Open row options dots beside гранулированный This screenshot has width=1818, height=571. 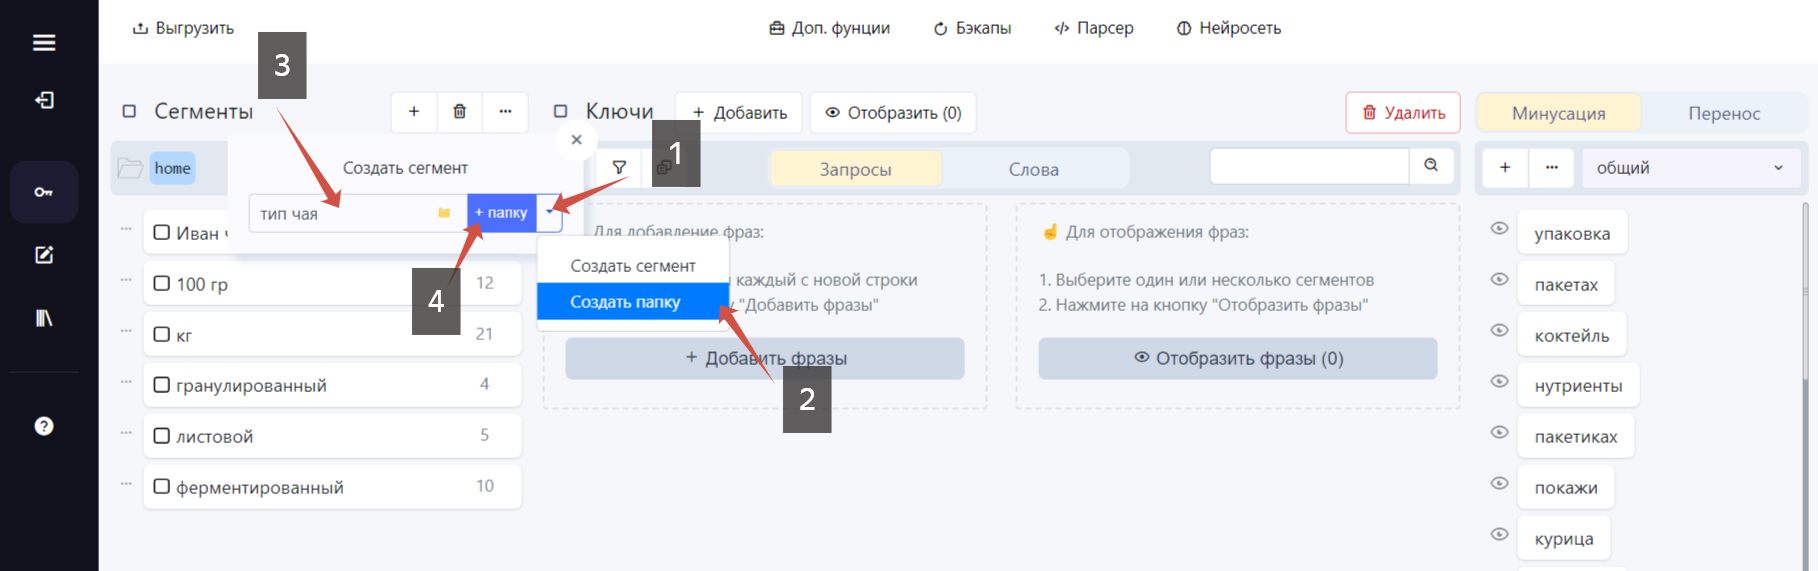point(126,382)
